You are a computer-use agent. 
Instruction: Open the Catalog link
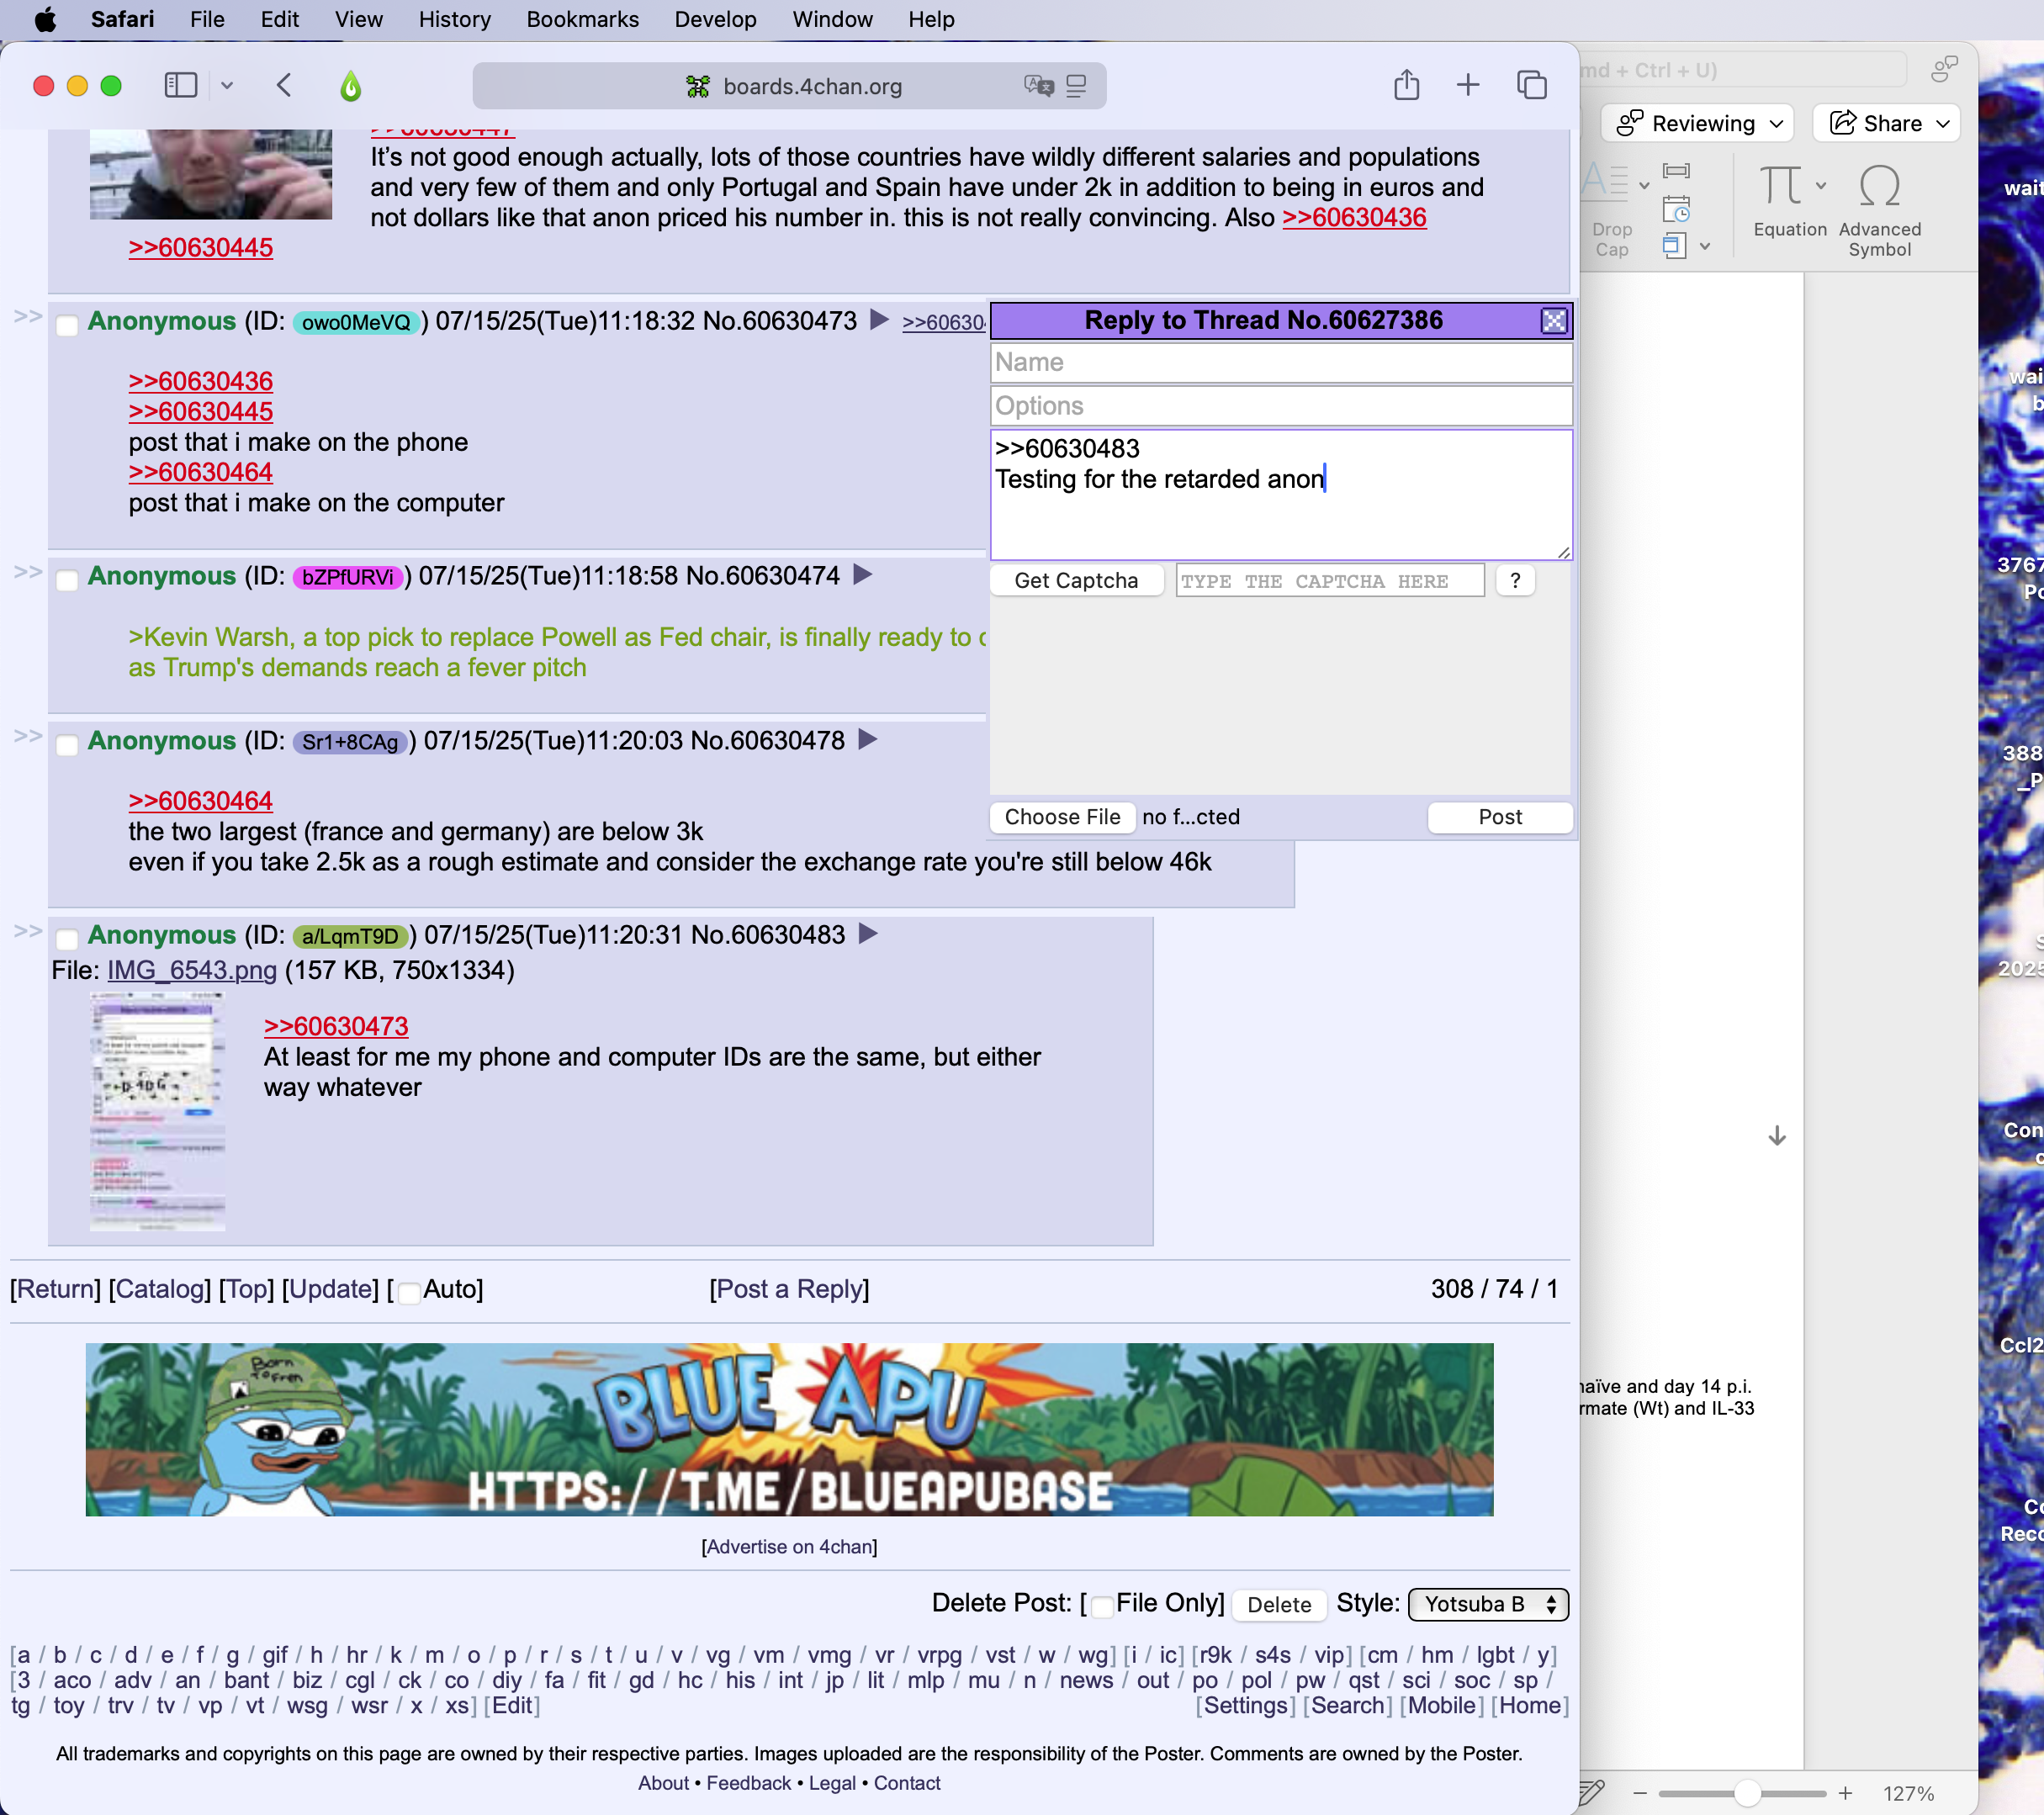[x=160, y=1289]
